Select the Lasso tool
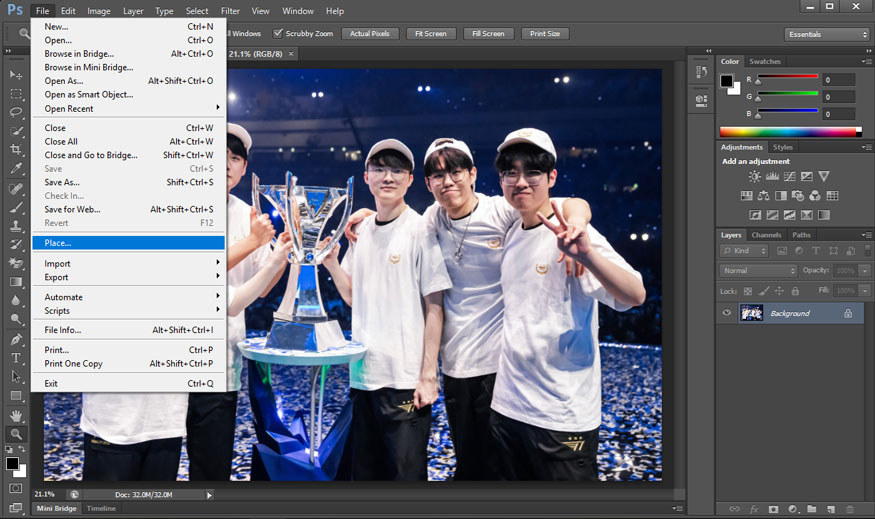 point(16,112)
